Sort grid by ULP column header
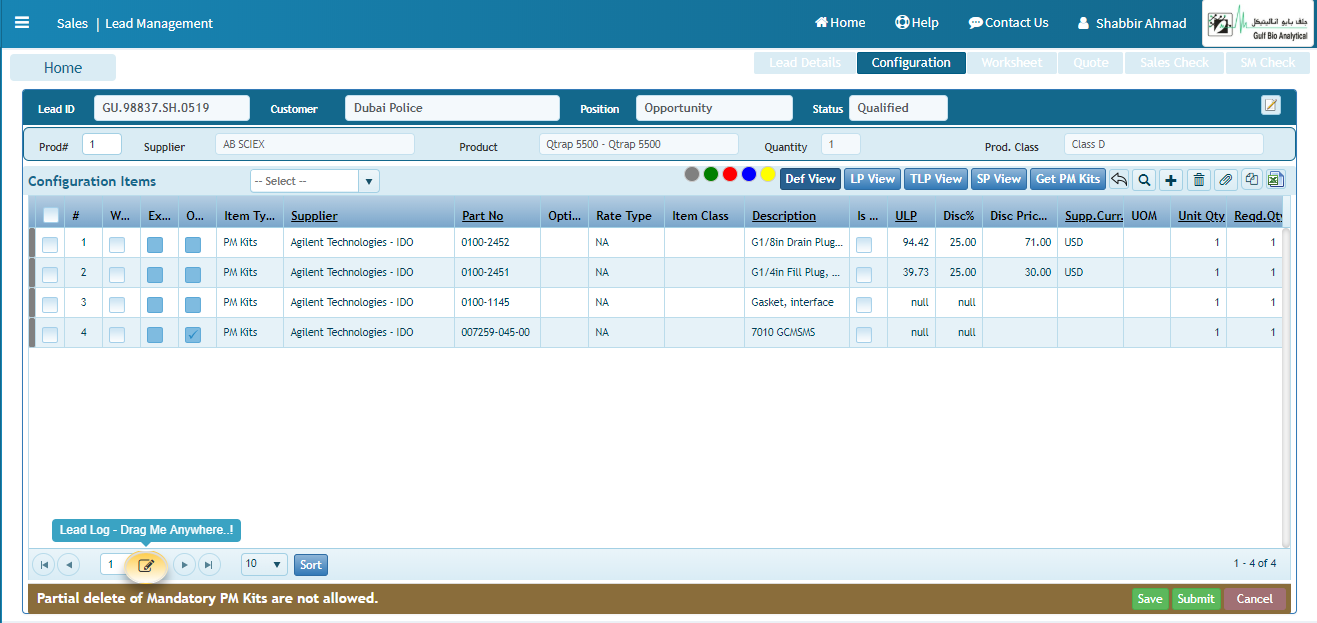Viewport: 1317px width, 623px height. point(906,216)
